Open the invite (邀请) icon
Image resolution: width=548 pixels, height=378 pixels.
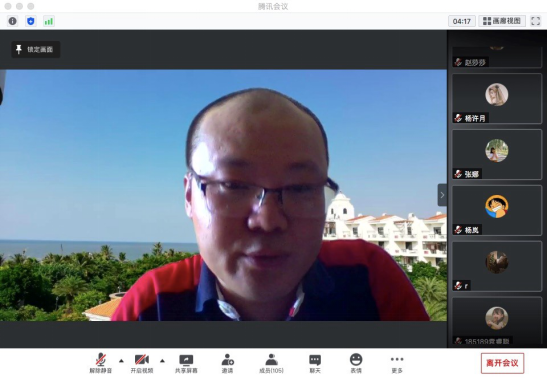[228, 364]
